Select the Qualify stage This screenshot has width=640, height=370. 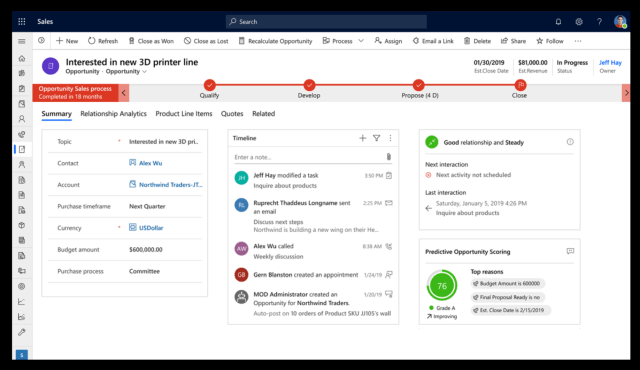click(209, 85)
